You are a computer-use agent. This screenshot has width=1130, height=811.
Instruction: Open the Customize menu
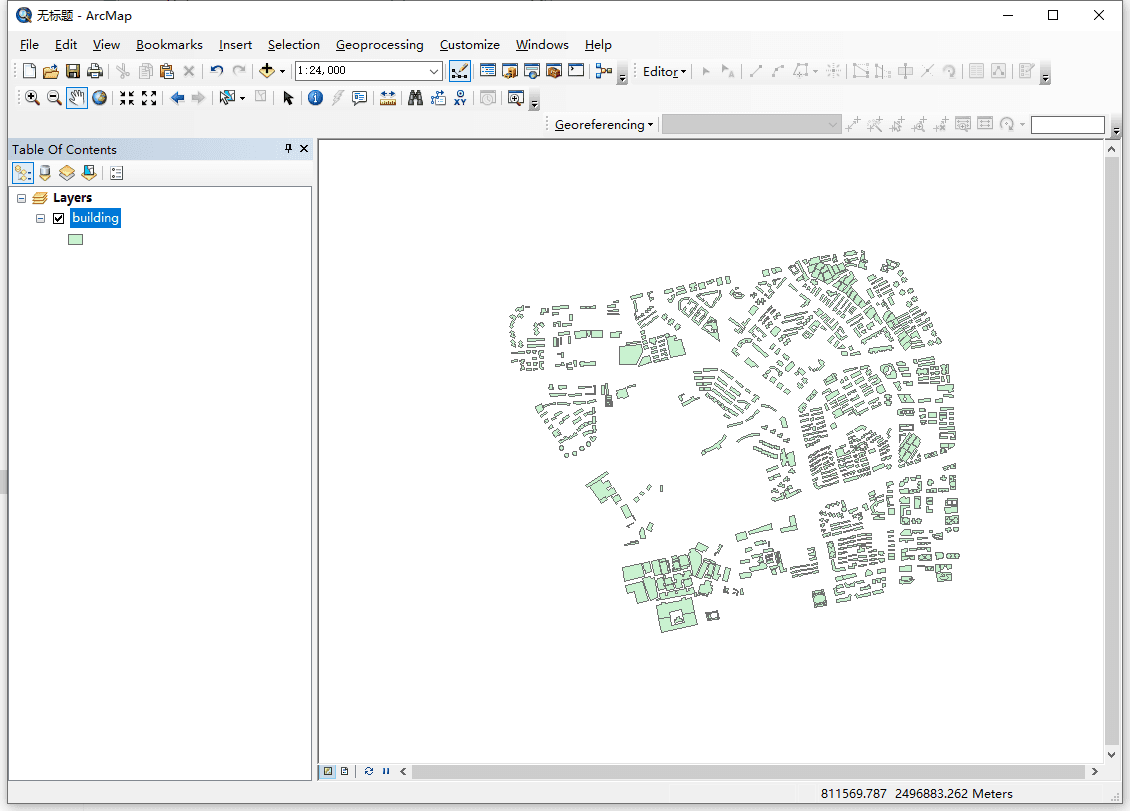[x=469, y=45]
